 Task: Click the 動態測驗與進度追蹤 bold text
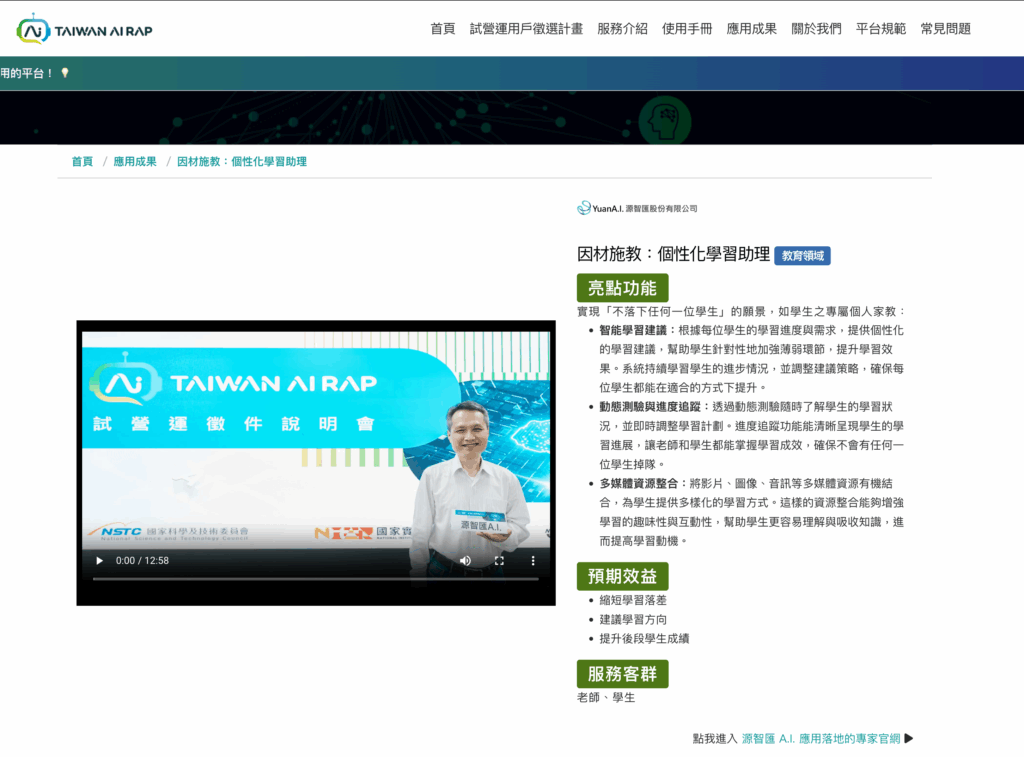click(x=650, y=407)
